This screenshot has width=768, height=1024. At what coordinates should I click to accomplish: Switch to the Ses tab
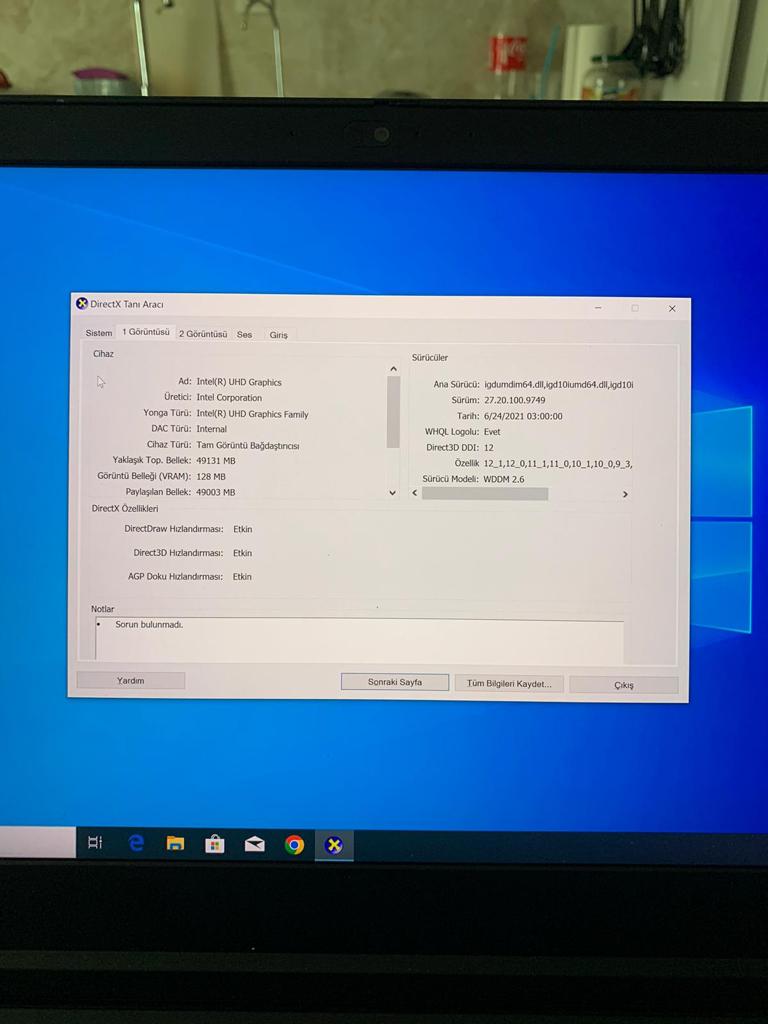pyautogui.click(x=244, y=334)
